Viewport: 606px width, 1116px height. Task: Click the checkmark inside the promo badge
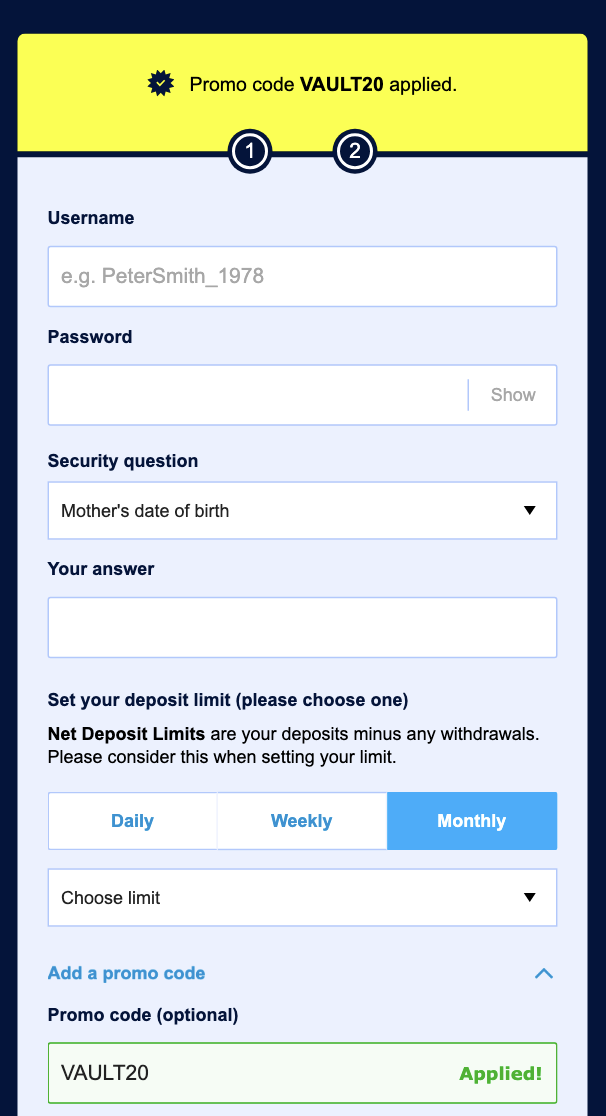point(160,84)
